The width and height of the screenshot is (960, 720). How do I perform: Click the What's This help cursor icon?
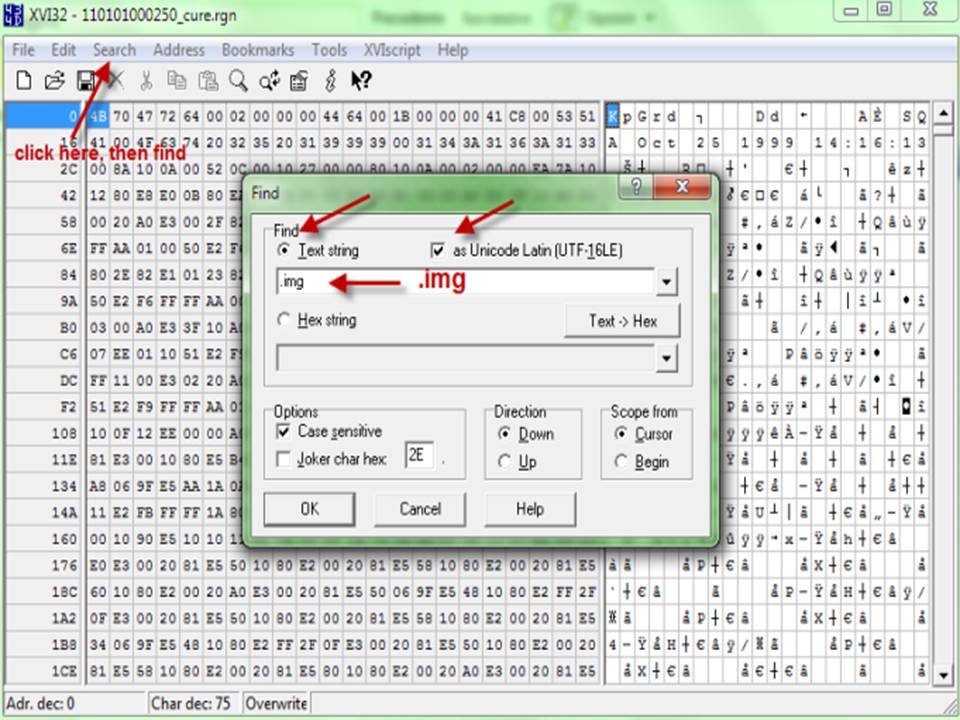[x=361, y=80]
